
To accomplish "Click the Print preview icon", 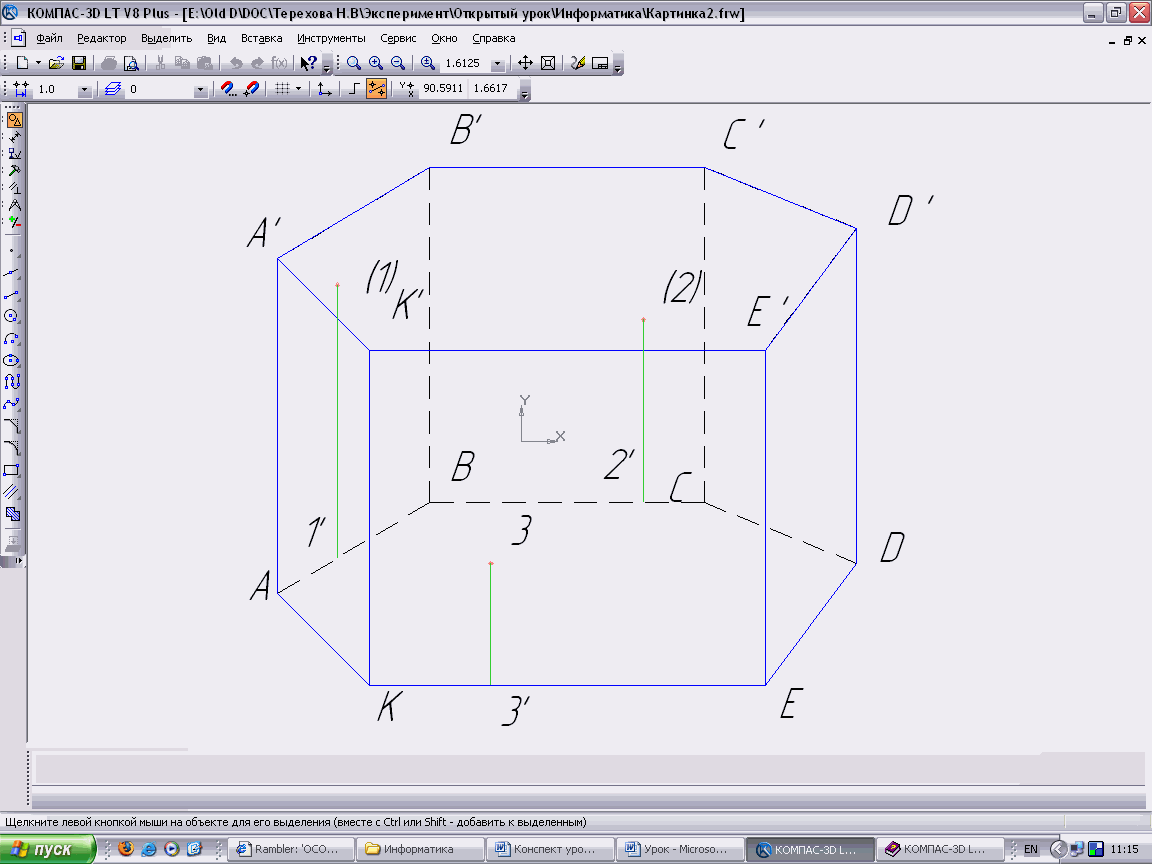I will 130,63.
